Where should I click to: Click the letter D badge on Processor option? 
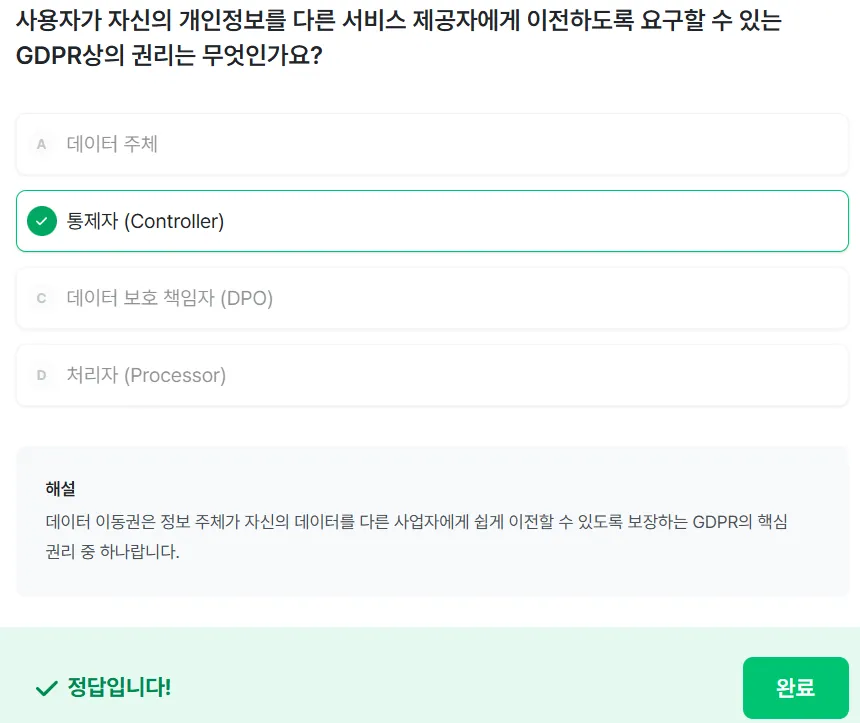pyautogui.click(x=41, y=375)
